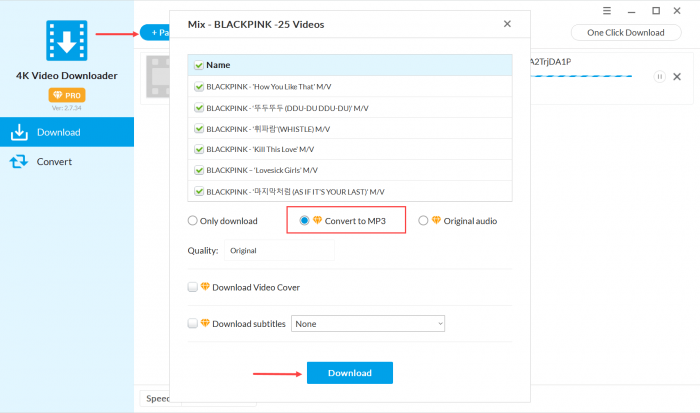Click the One Click Download button
This screenshot has width=700, height=413.
click(626, 32)
